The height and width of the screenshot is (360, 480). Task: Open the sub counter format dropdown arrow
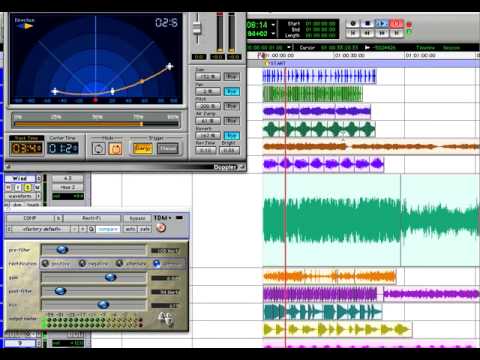tap(273, 34)
